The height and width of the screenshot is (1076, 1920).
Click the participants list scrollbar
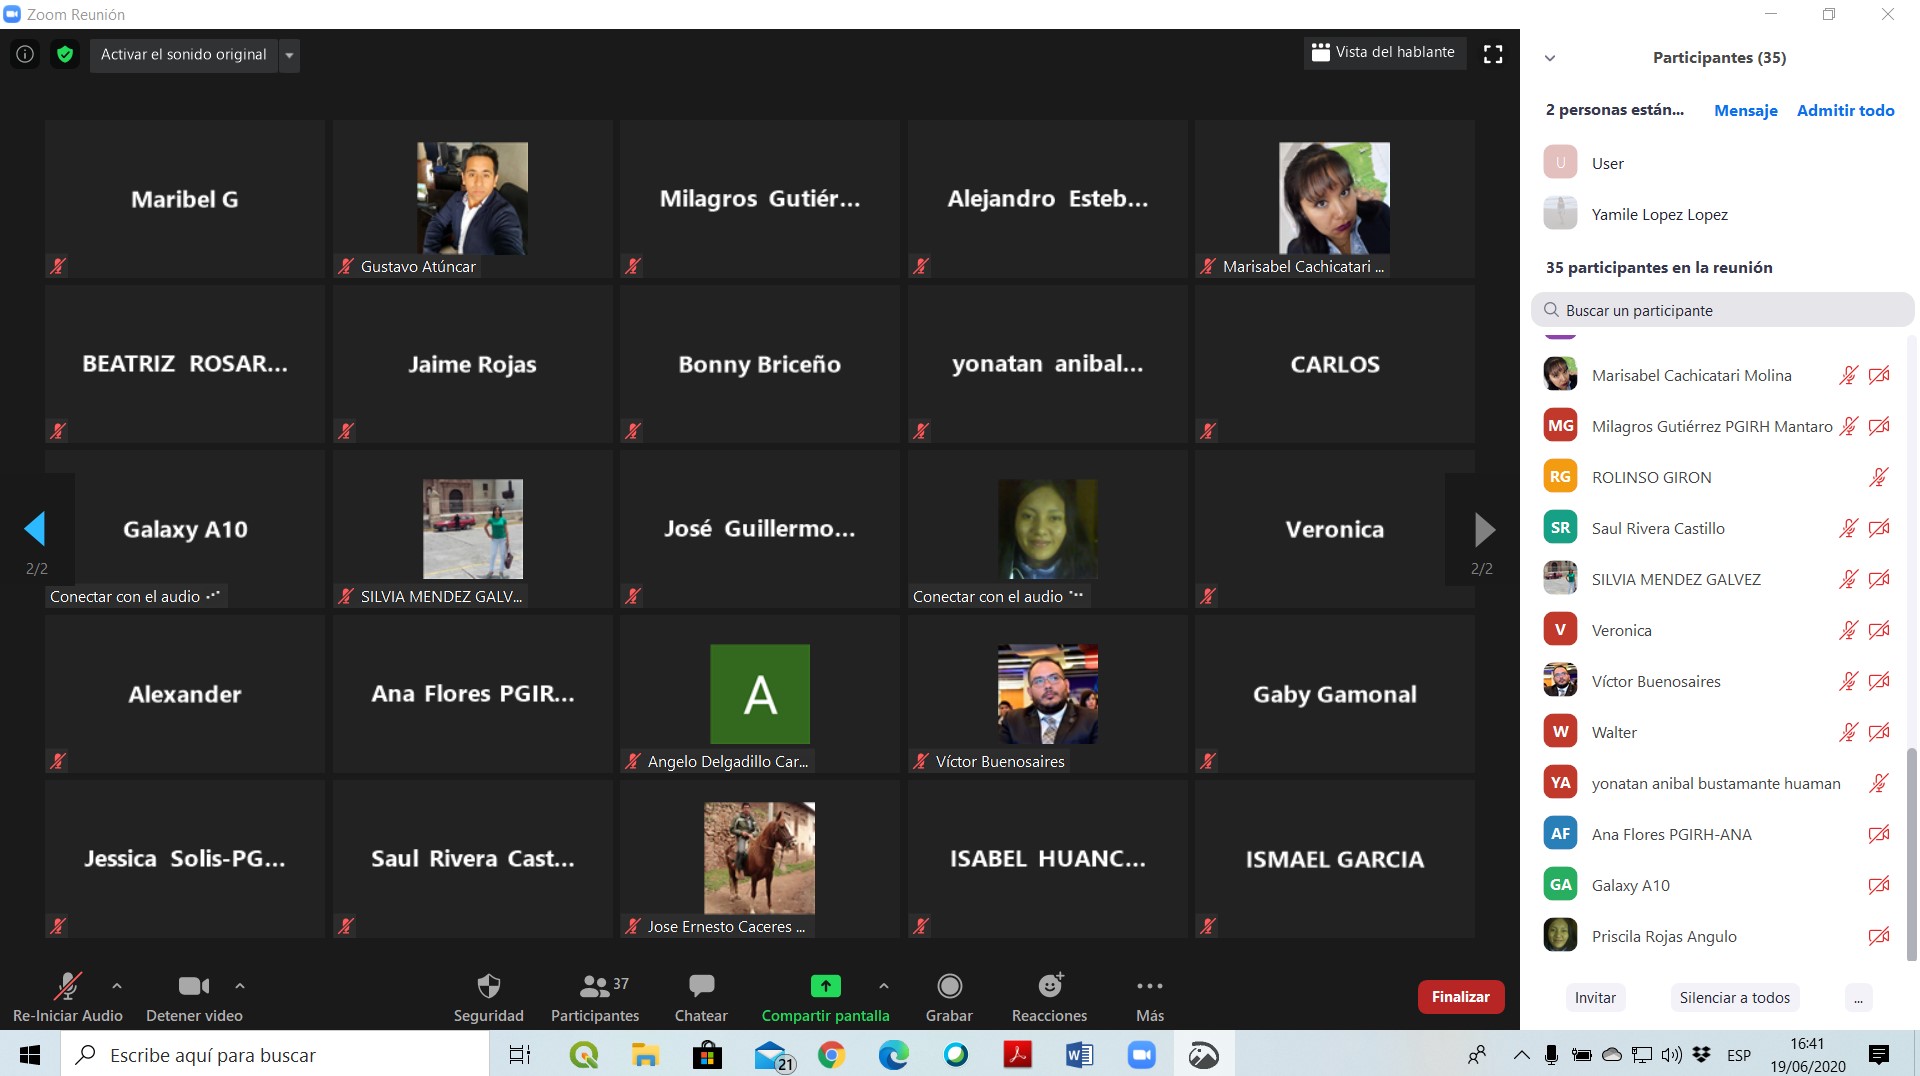[x=1912, y=850]
